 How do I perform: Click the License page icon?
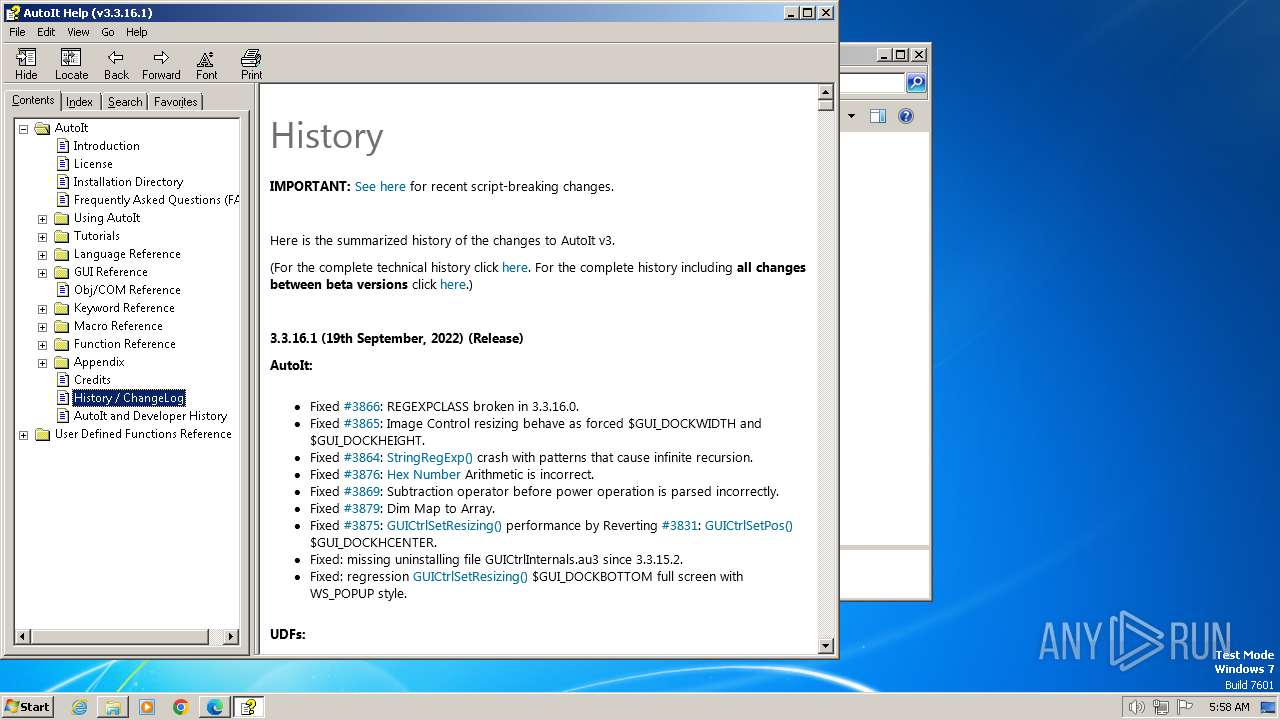[x=63, y=164]
